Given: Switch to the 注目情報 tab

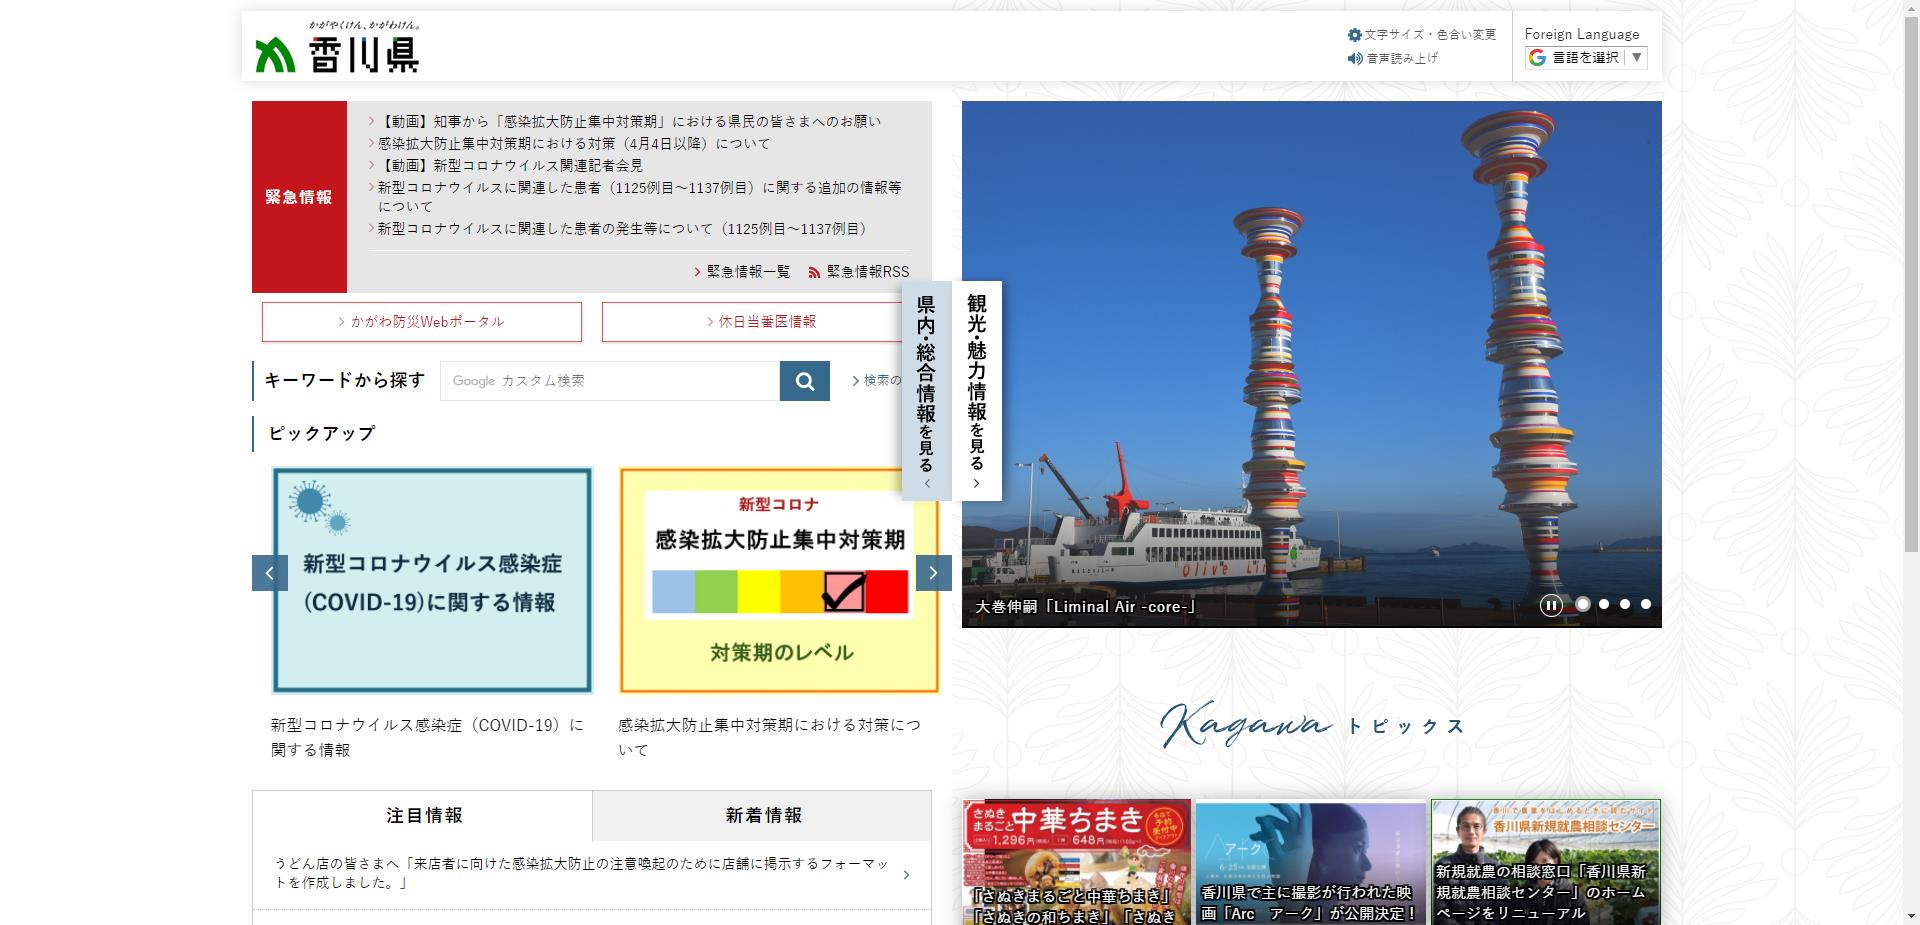Looking at the screenshot, I should click(x=423, y=816).
